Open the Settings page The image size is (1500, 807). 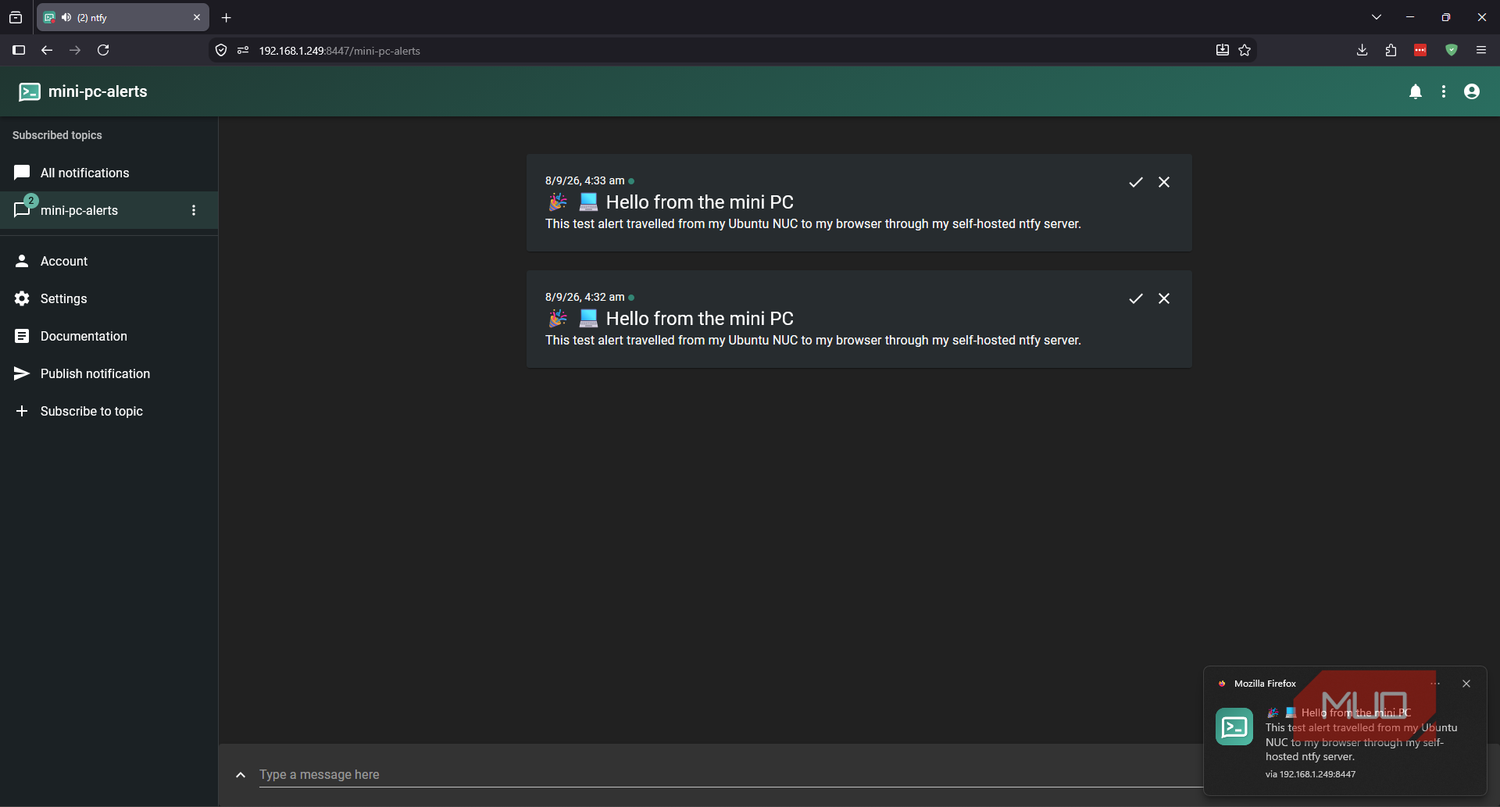(109, 299)
